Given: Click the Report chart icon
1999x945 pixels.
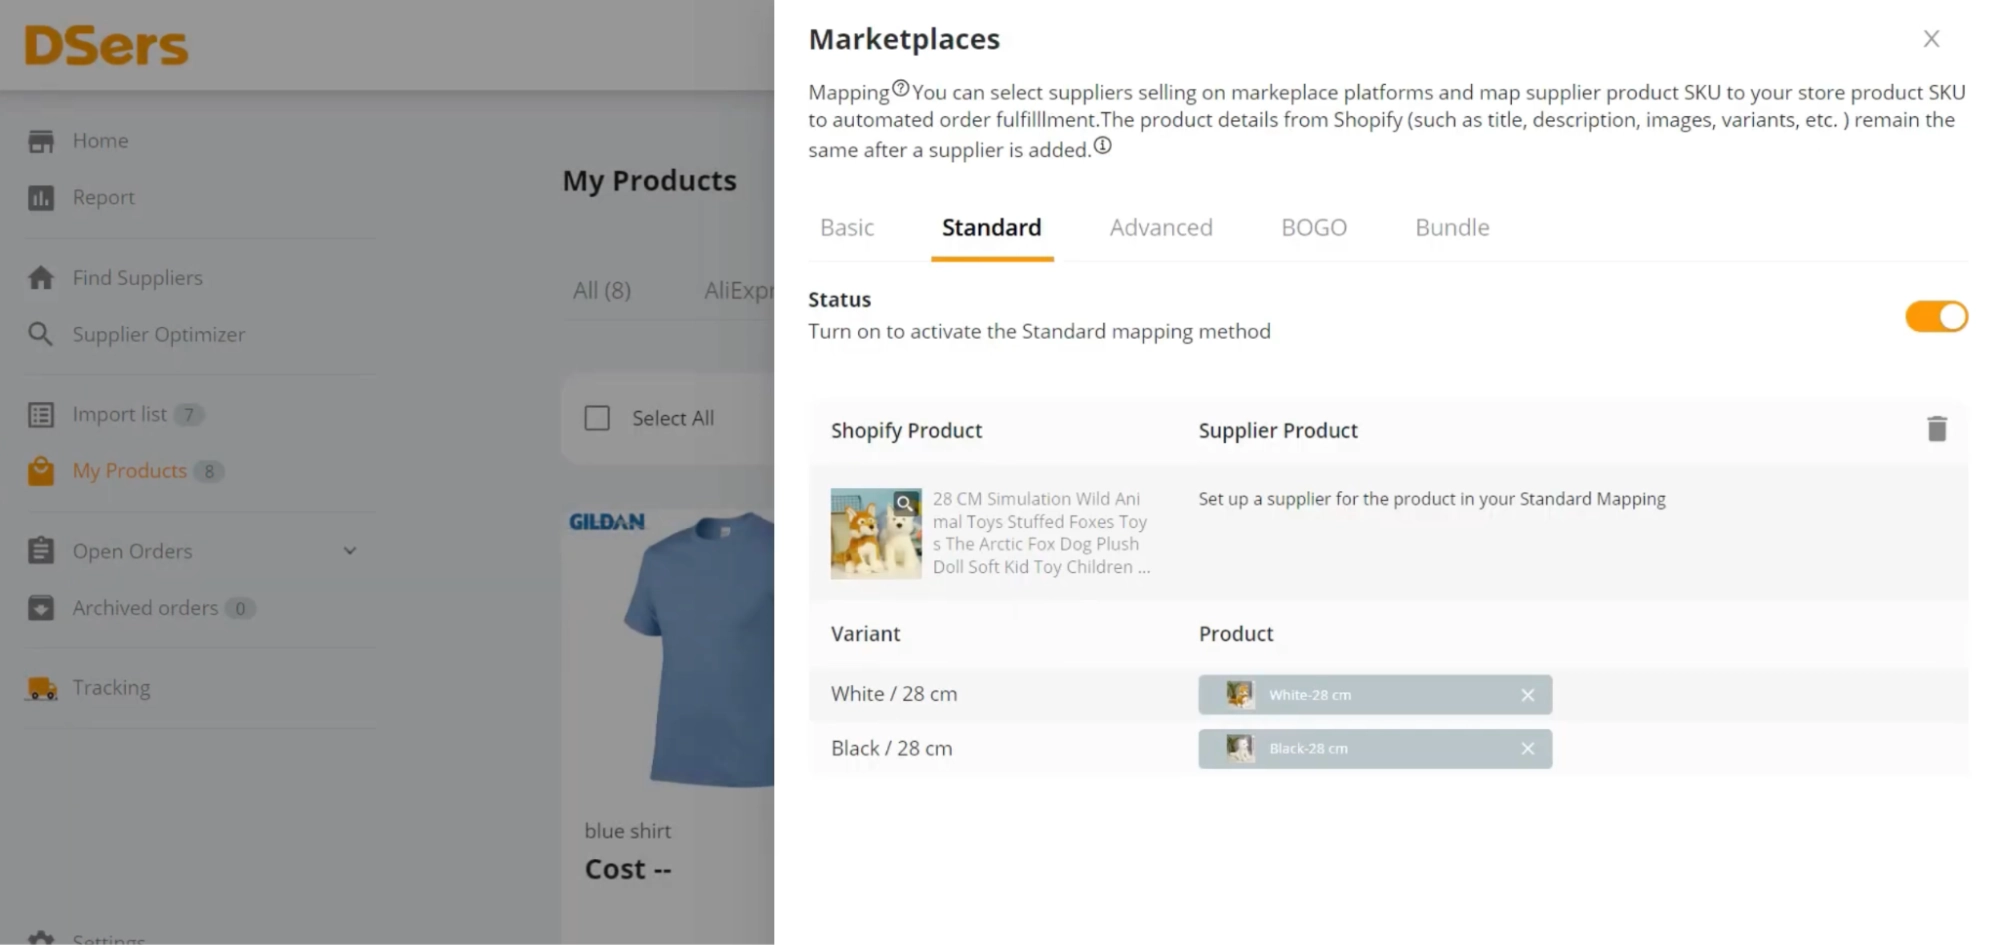Looking at the screenshot, I should pyautogui.click(x=41, y=198).
